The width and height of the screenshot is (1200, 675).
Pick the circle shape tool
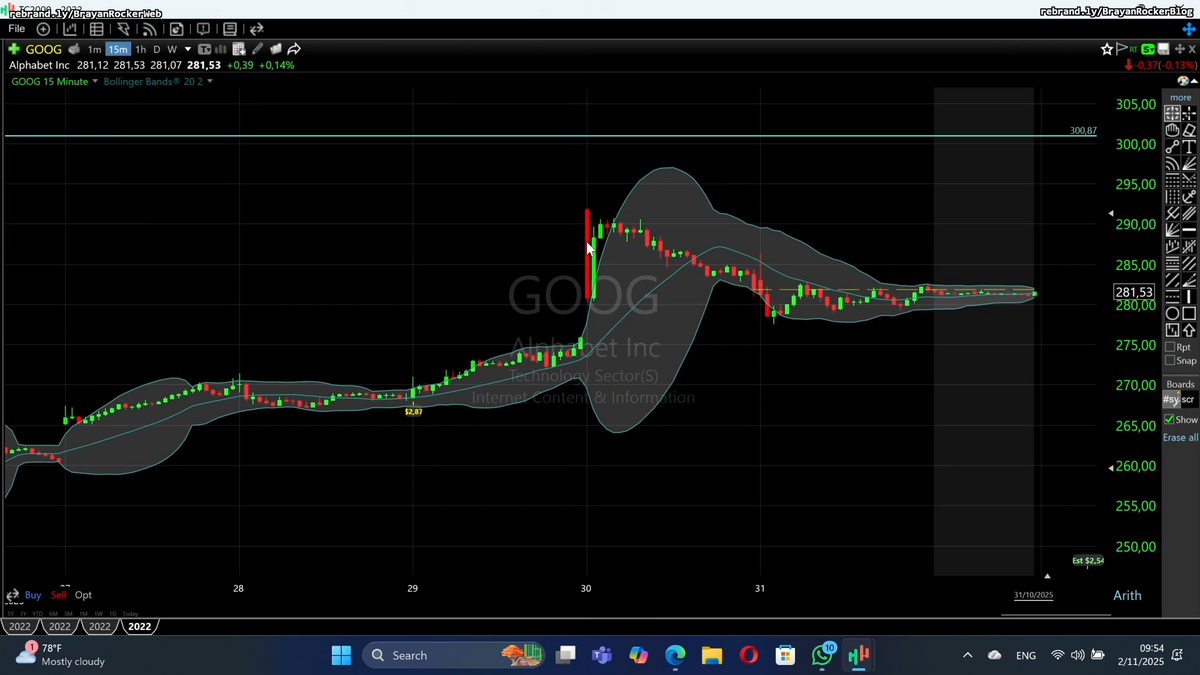pyautogui.click(x=1172, y=313)
